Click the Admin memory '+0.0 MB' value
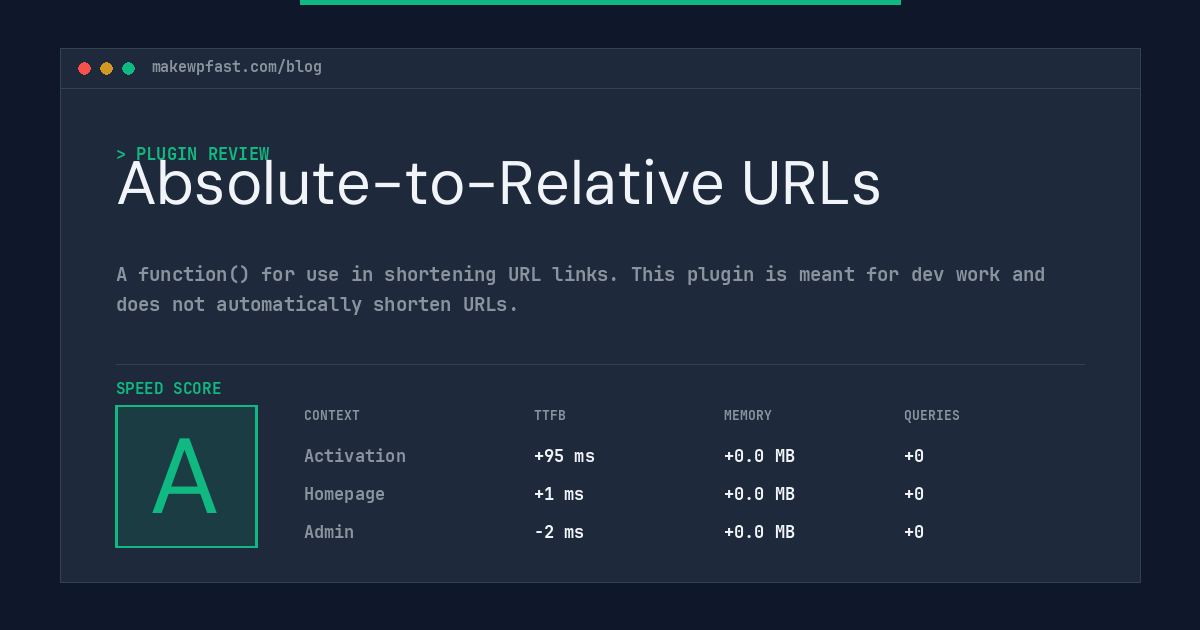The height and width of the screenshot is (630, 1200). click(x=759, y=532)
